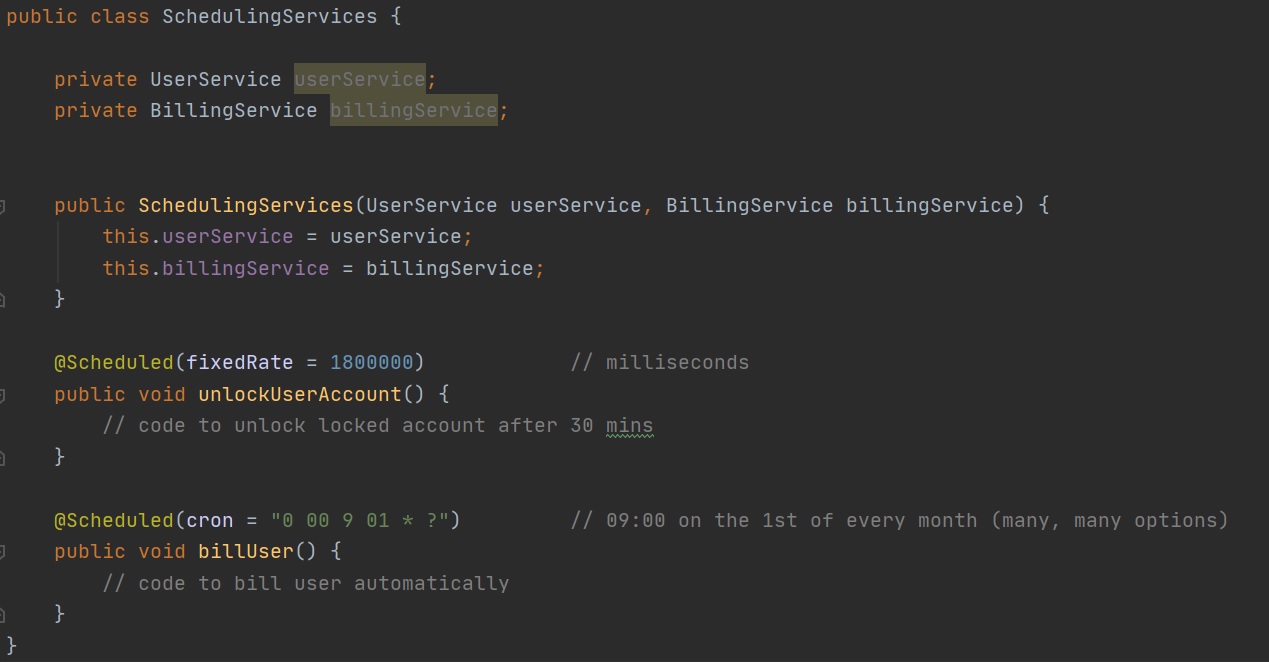This screenshot has width=1269, height=662.
Task: Click the "09:00 on the 1st" comment
Action: (x=898, y=520)
